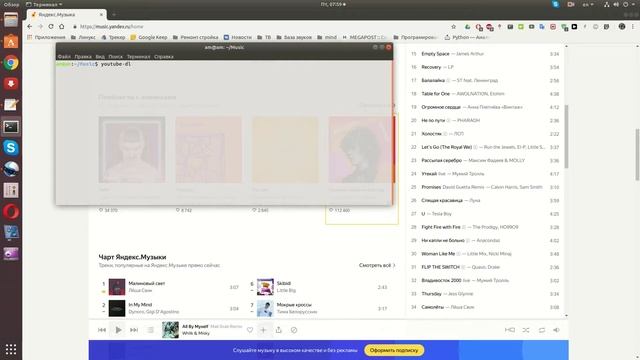Open Google Keep bookmark
Image resolution: width=640 pixels, height=360 pixels.
pos(149,37)
